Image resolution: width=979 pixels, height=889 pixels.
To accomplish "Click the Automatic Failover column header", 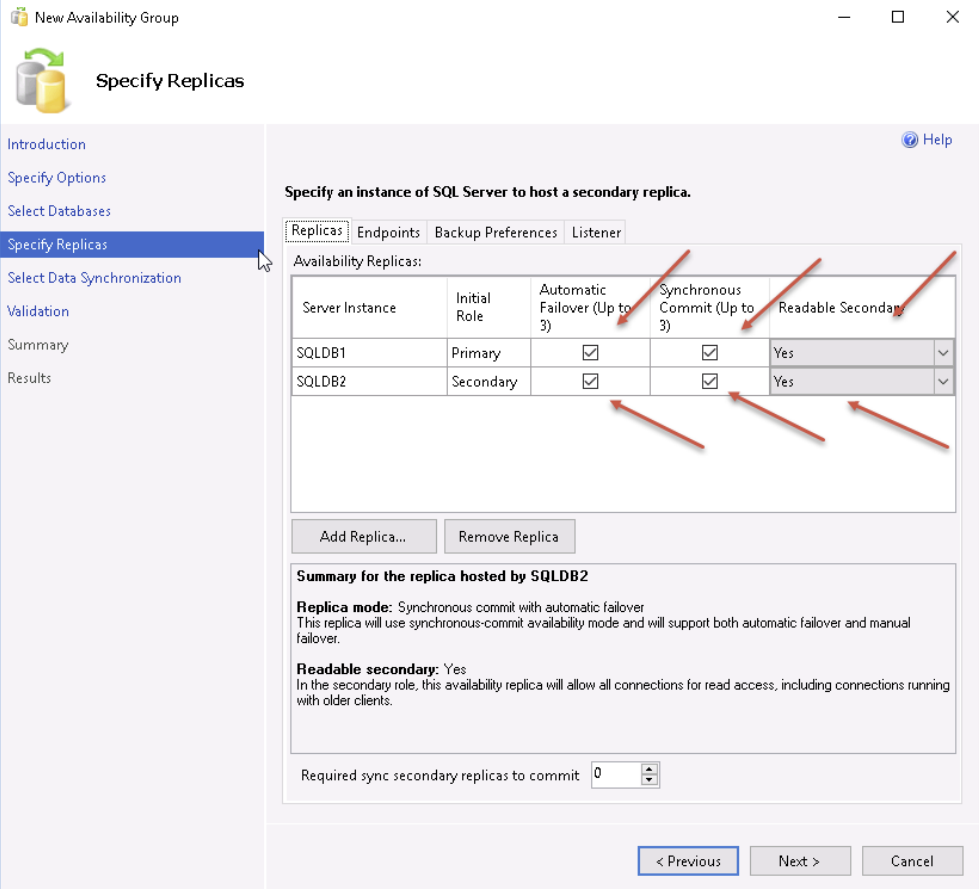I will coord(590,308).
